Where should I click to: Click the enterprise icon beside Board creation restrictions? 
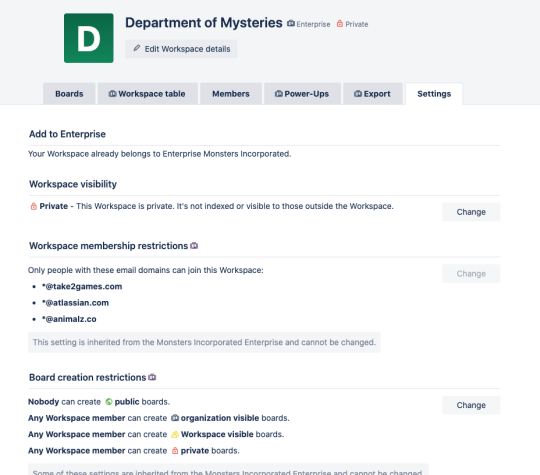pos(152,377)
